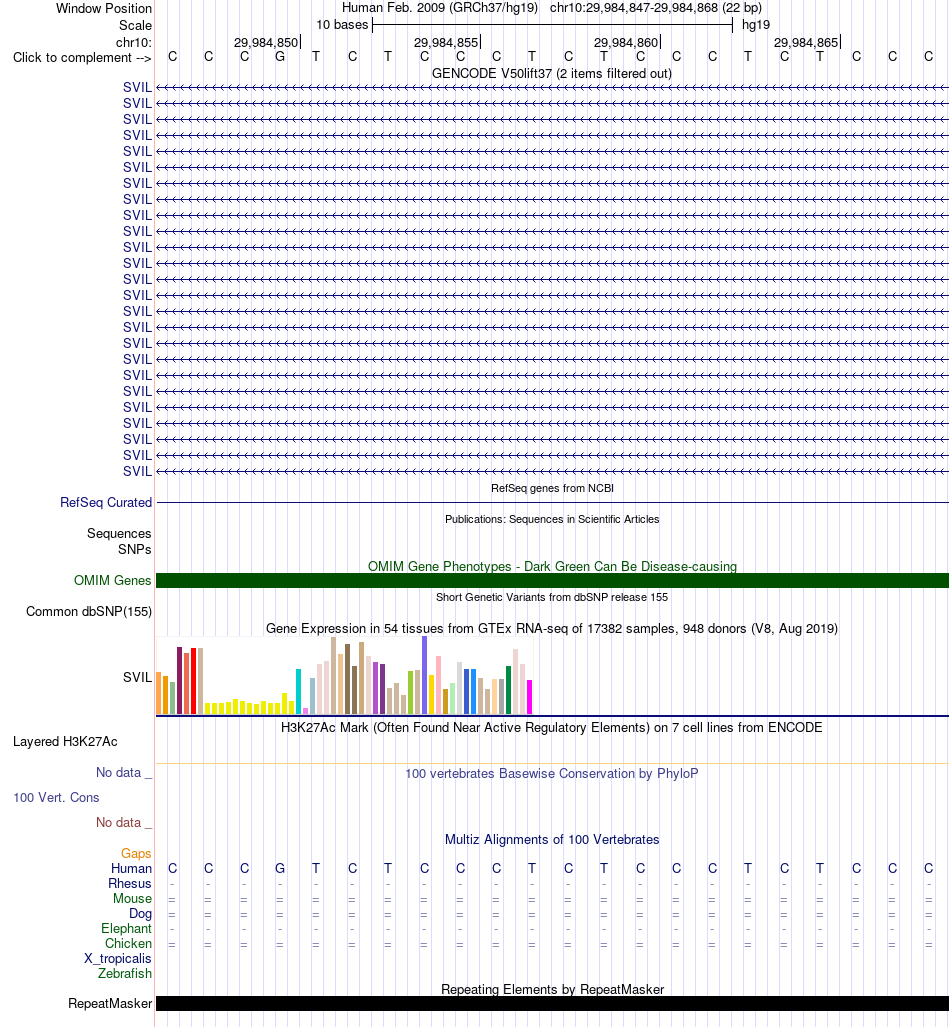Click the RefSeq Curated track label

pos(106,502)
